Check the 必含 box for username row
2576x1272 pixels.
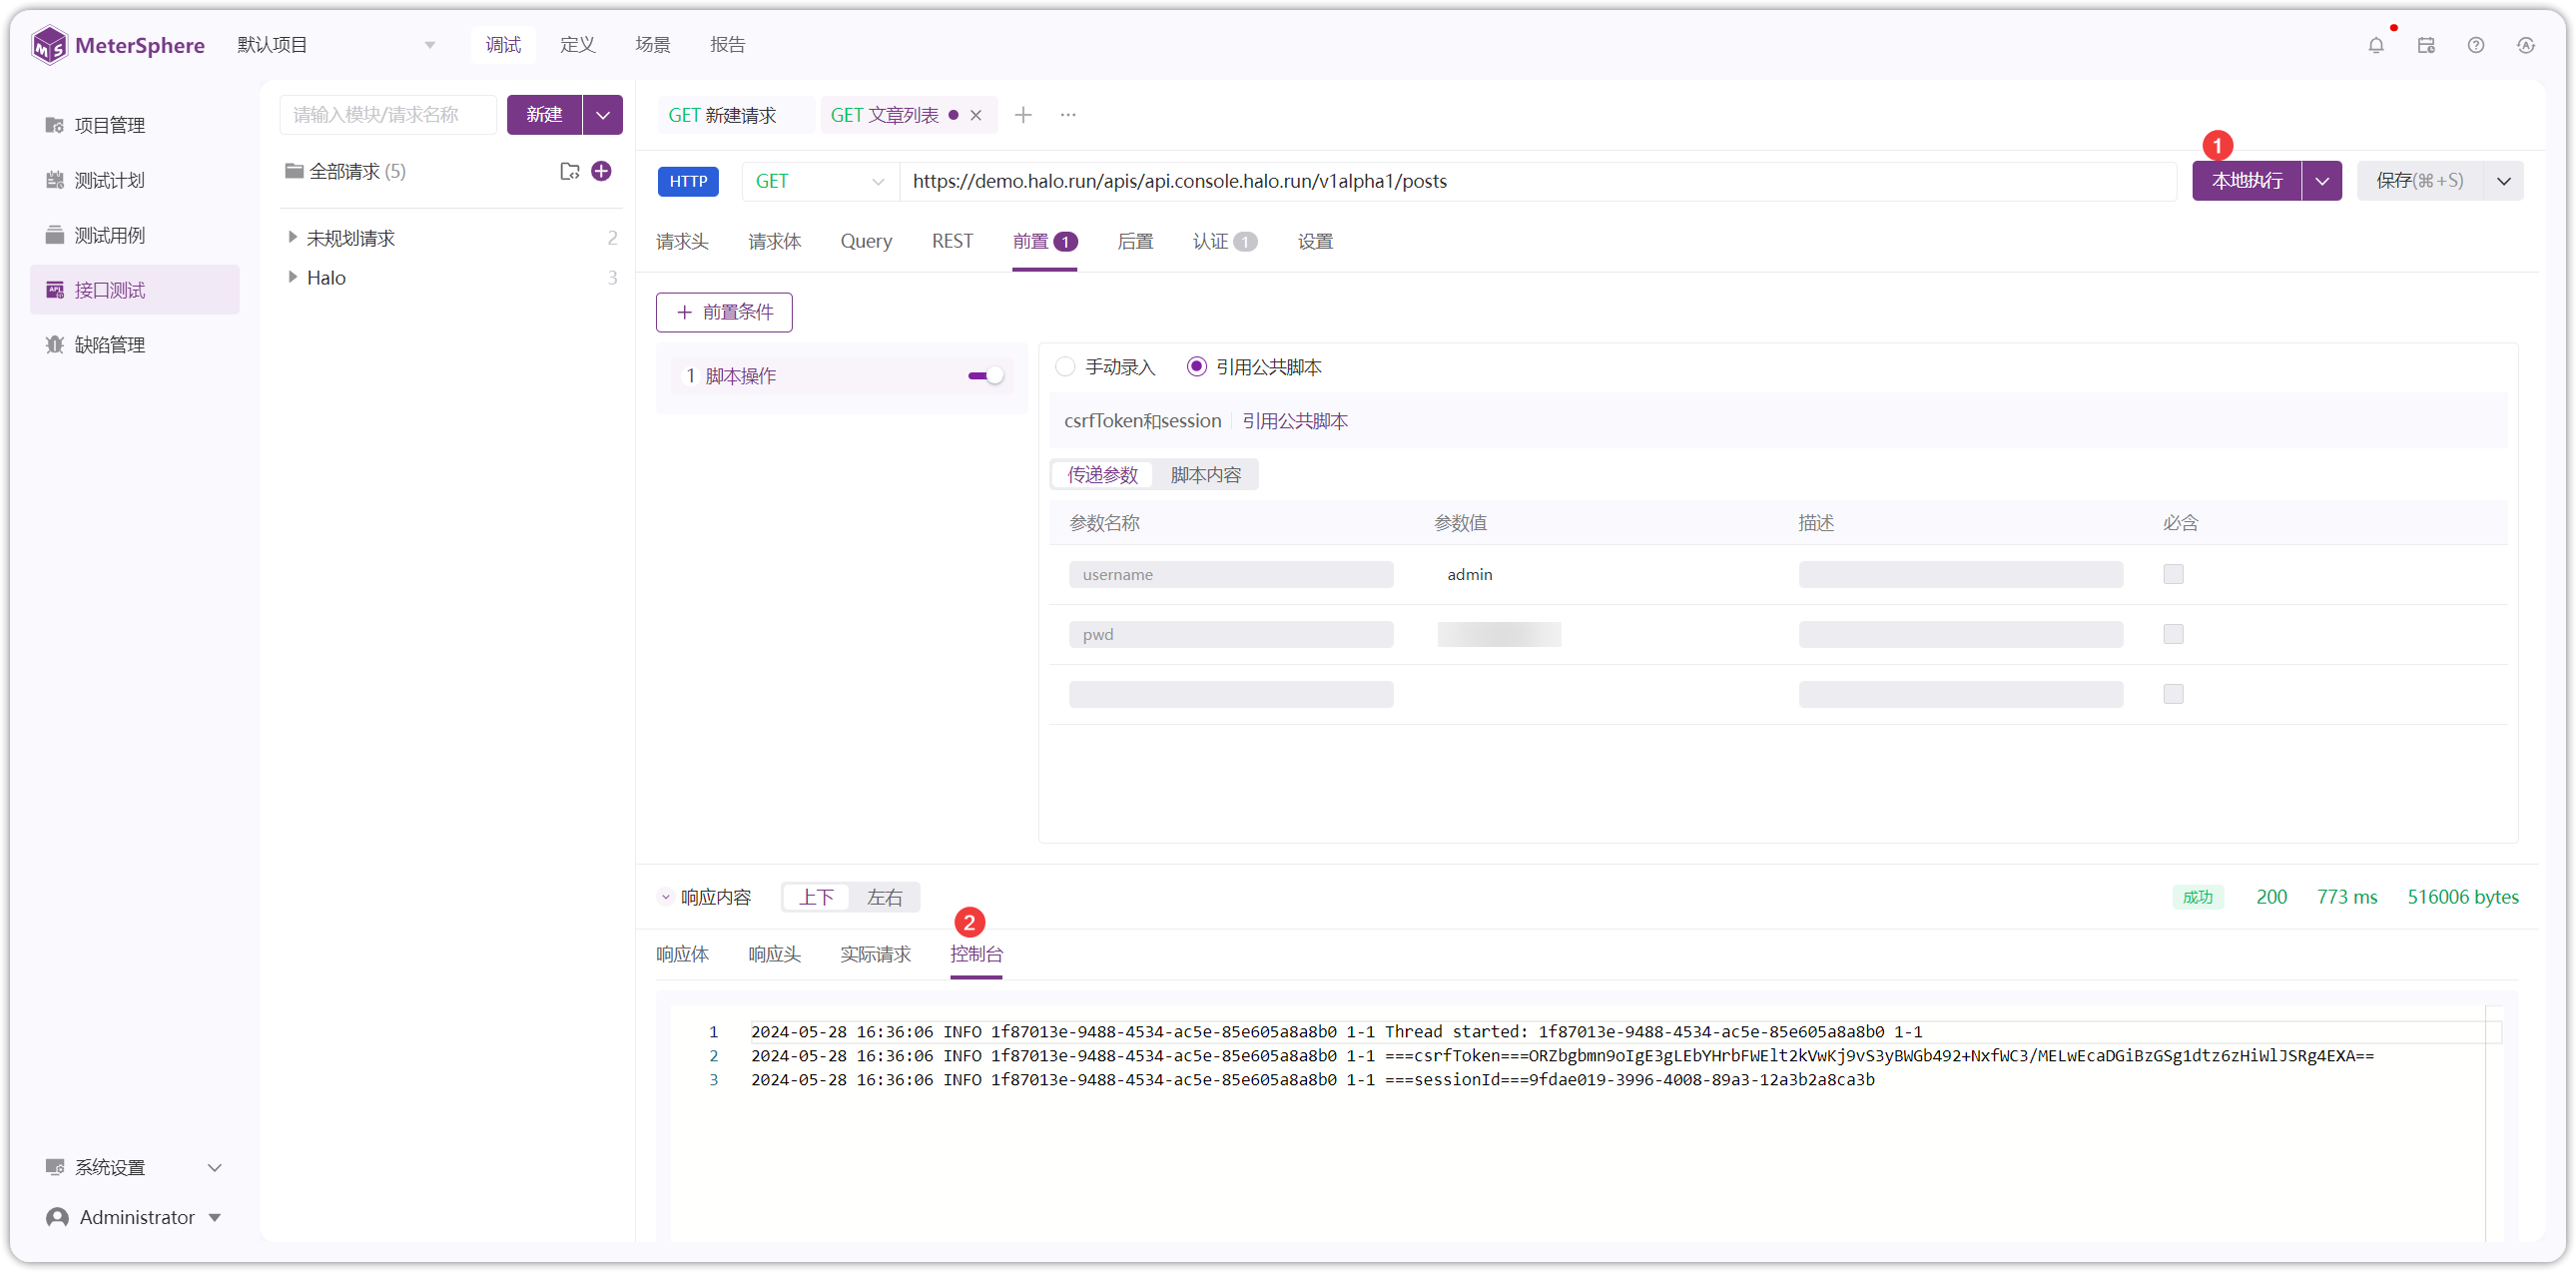click(x=2173, y=574)
